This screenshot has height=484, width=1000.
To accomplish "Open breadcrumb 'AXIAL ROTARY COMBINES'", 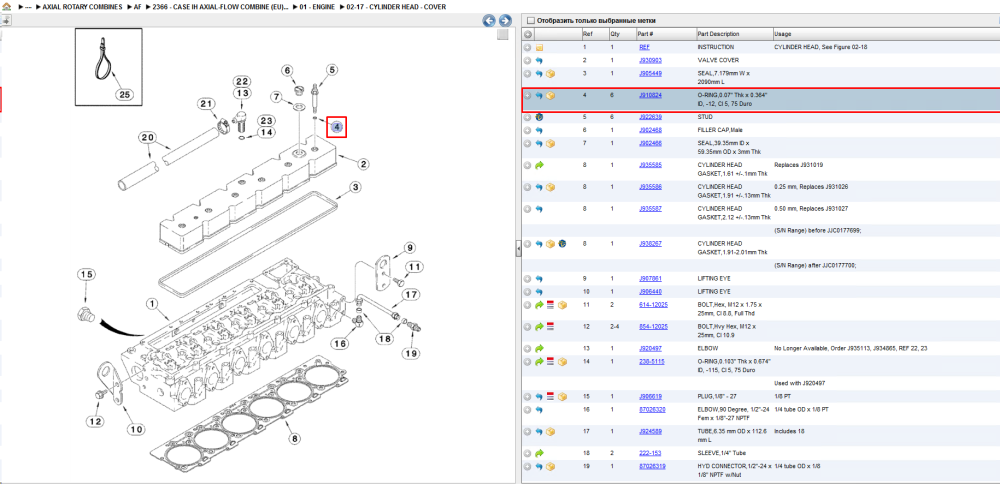I will point(81,6).
